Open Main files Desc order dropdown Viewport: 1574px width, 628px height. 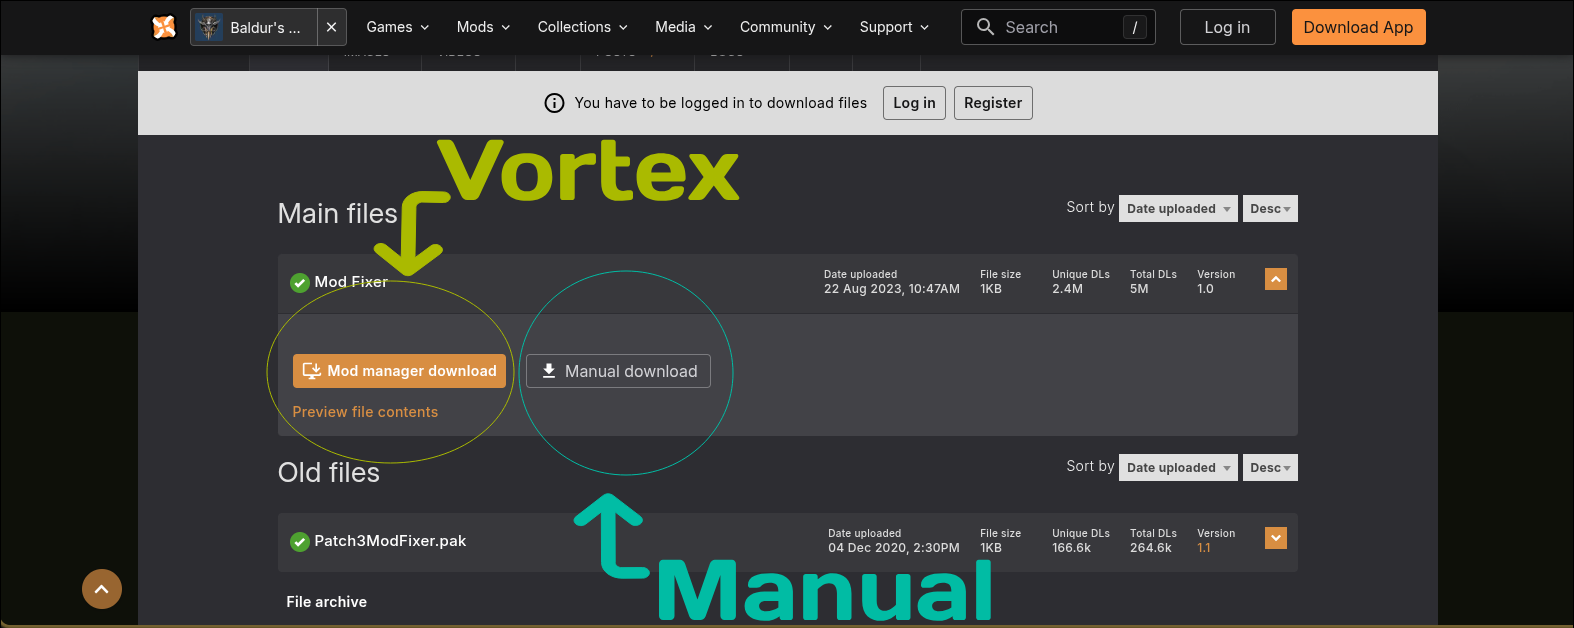pos(1270,208)
